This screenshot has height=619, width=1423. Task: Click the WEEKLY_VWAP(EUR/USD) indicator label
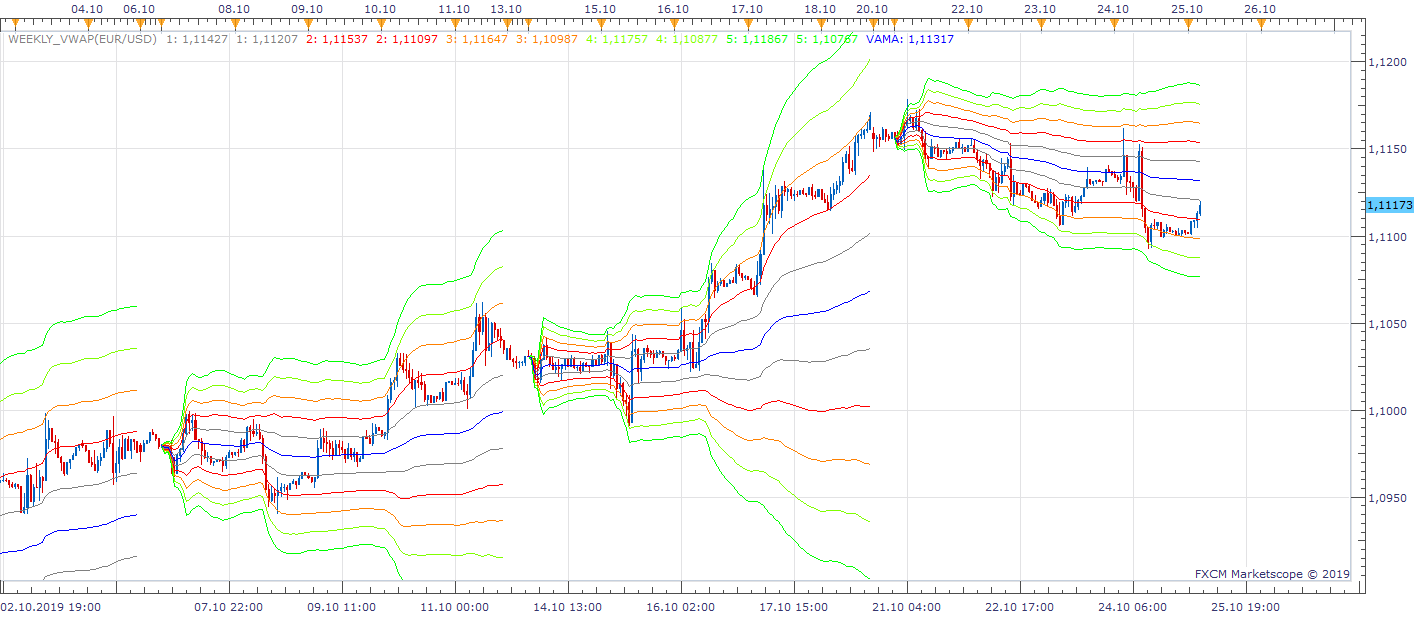click(x=84, y=39)
